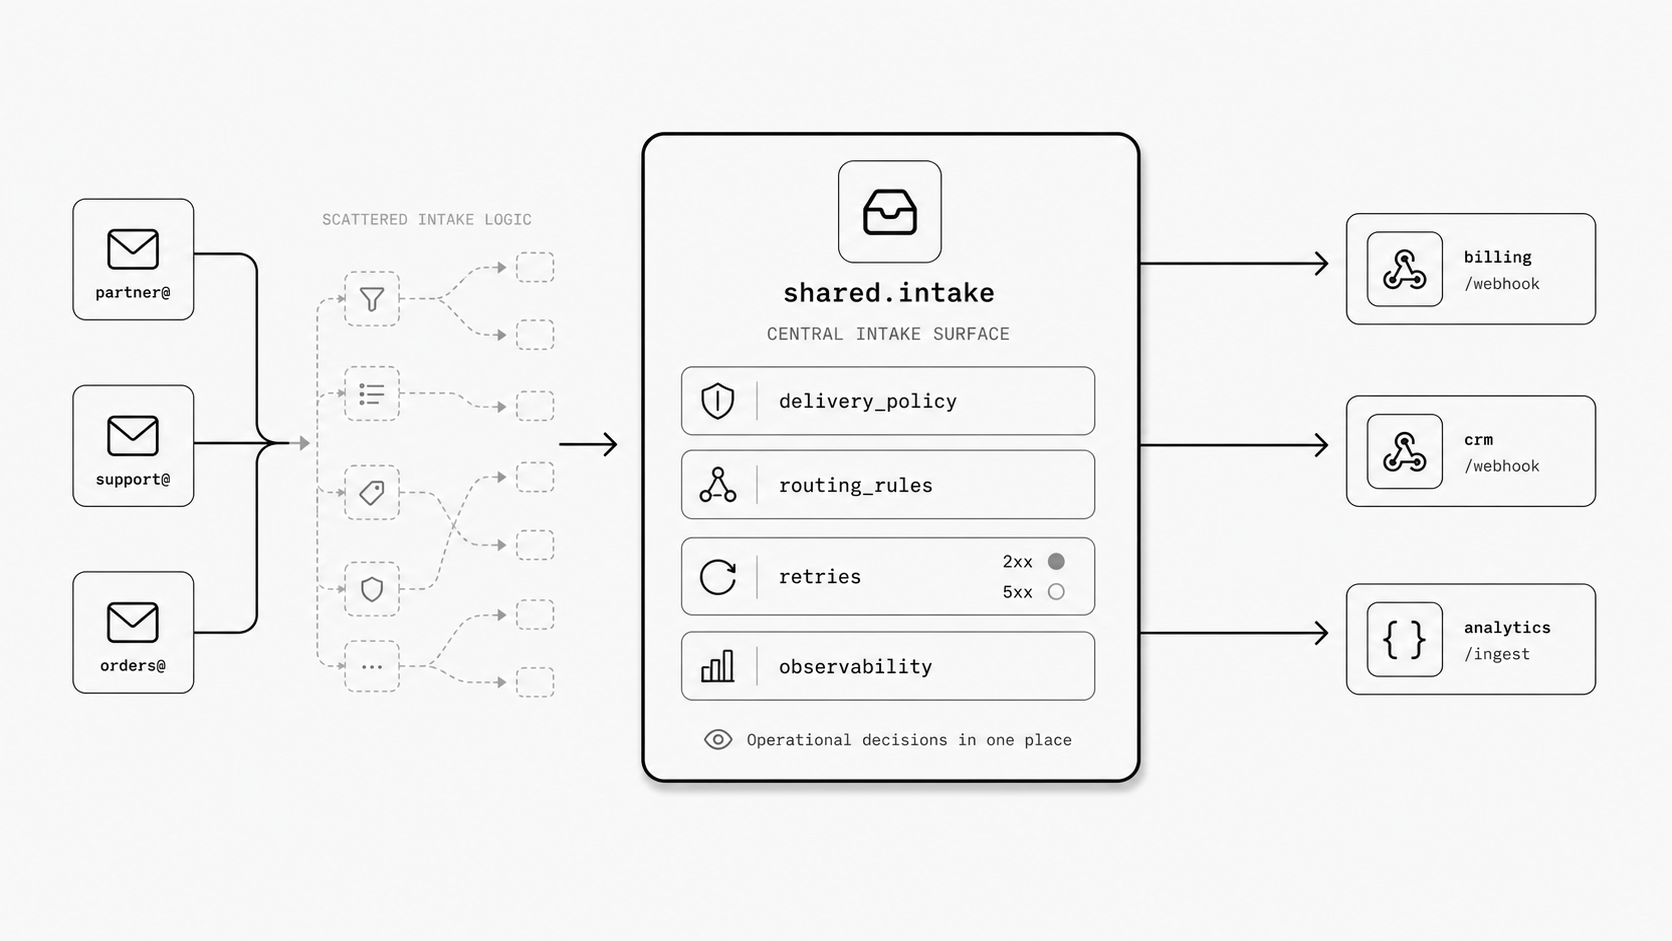Click the support@ label text
The image size is (1672, 941).
[x=133, y=479]
